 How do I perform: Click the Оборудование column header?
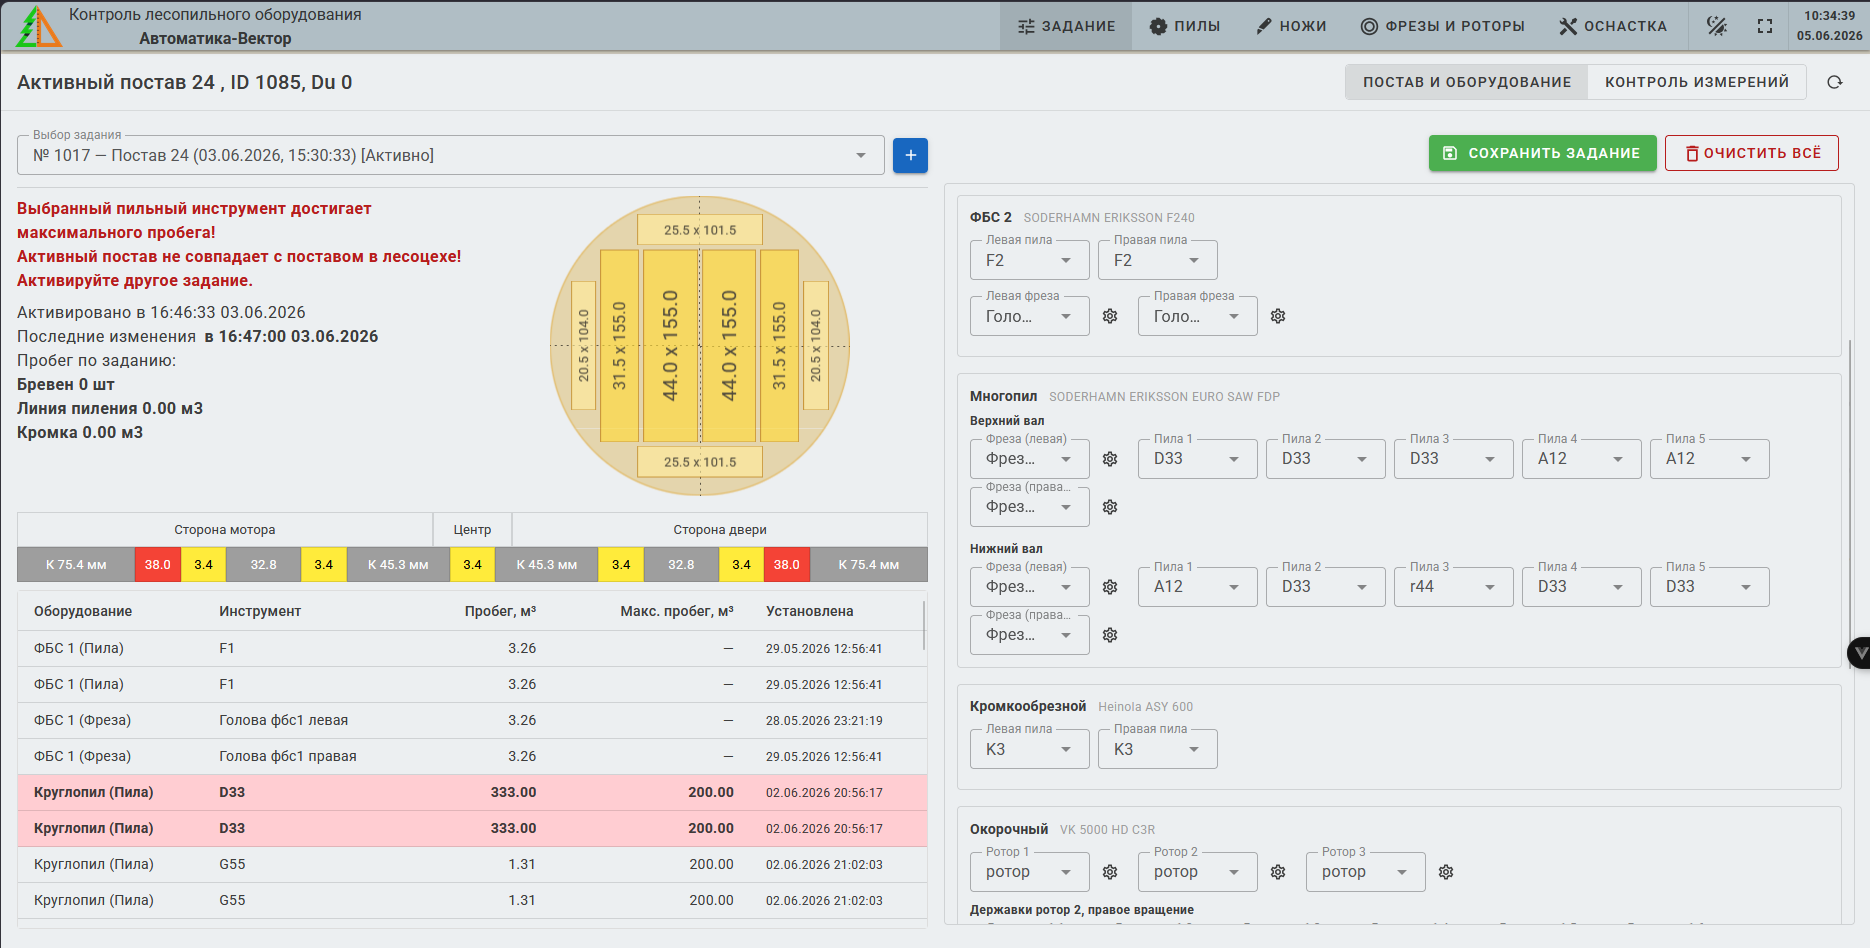pyautogui.click(x=83, y=611)
